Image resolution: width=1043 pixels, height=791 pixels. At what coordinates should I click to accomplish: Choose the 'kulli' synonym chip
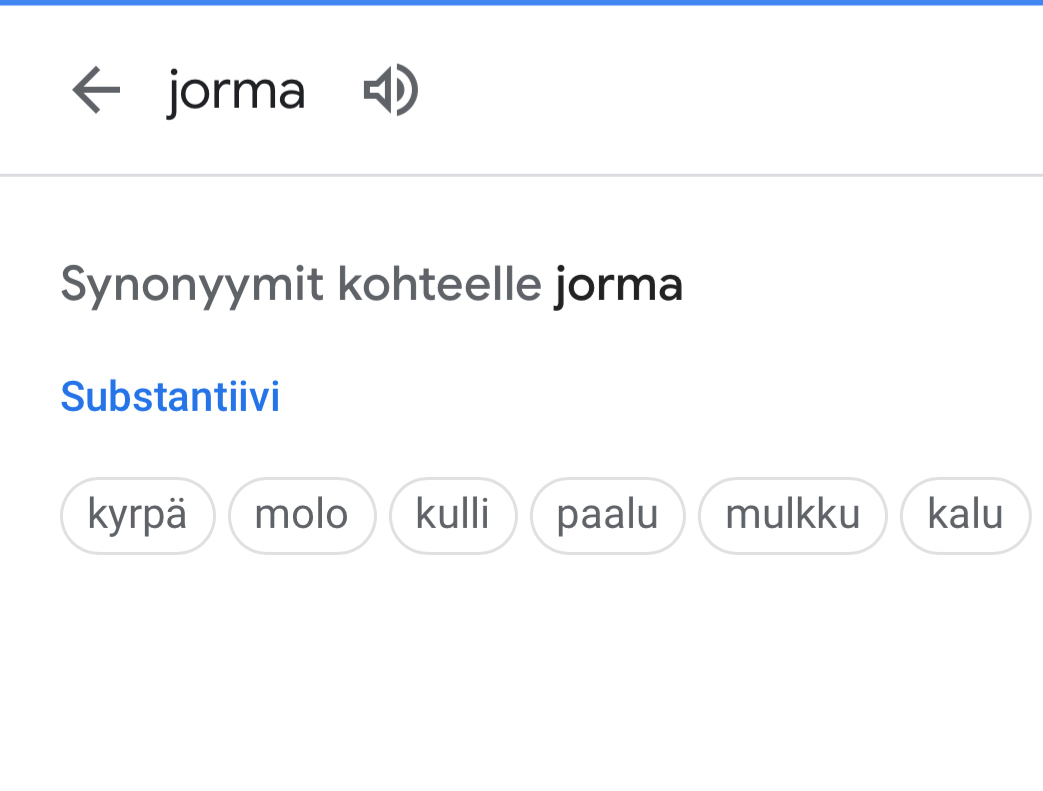click(x=453, y=515)
